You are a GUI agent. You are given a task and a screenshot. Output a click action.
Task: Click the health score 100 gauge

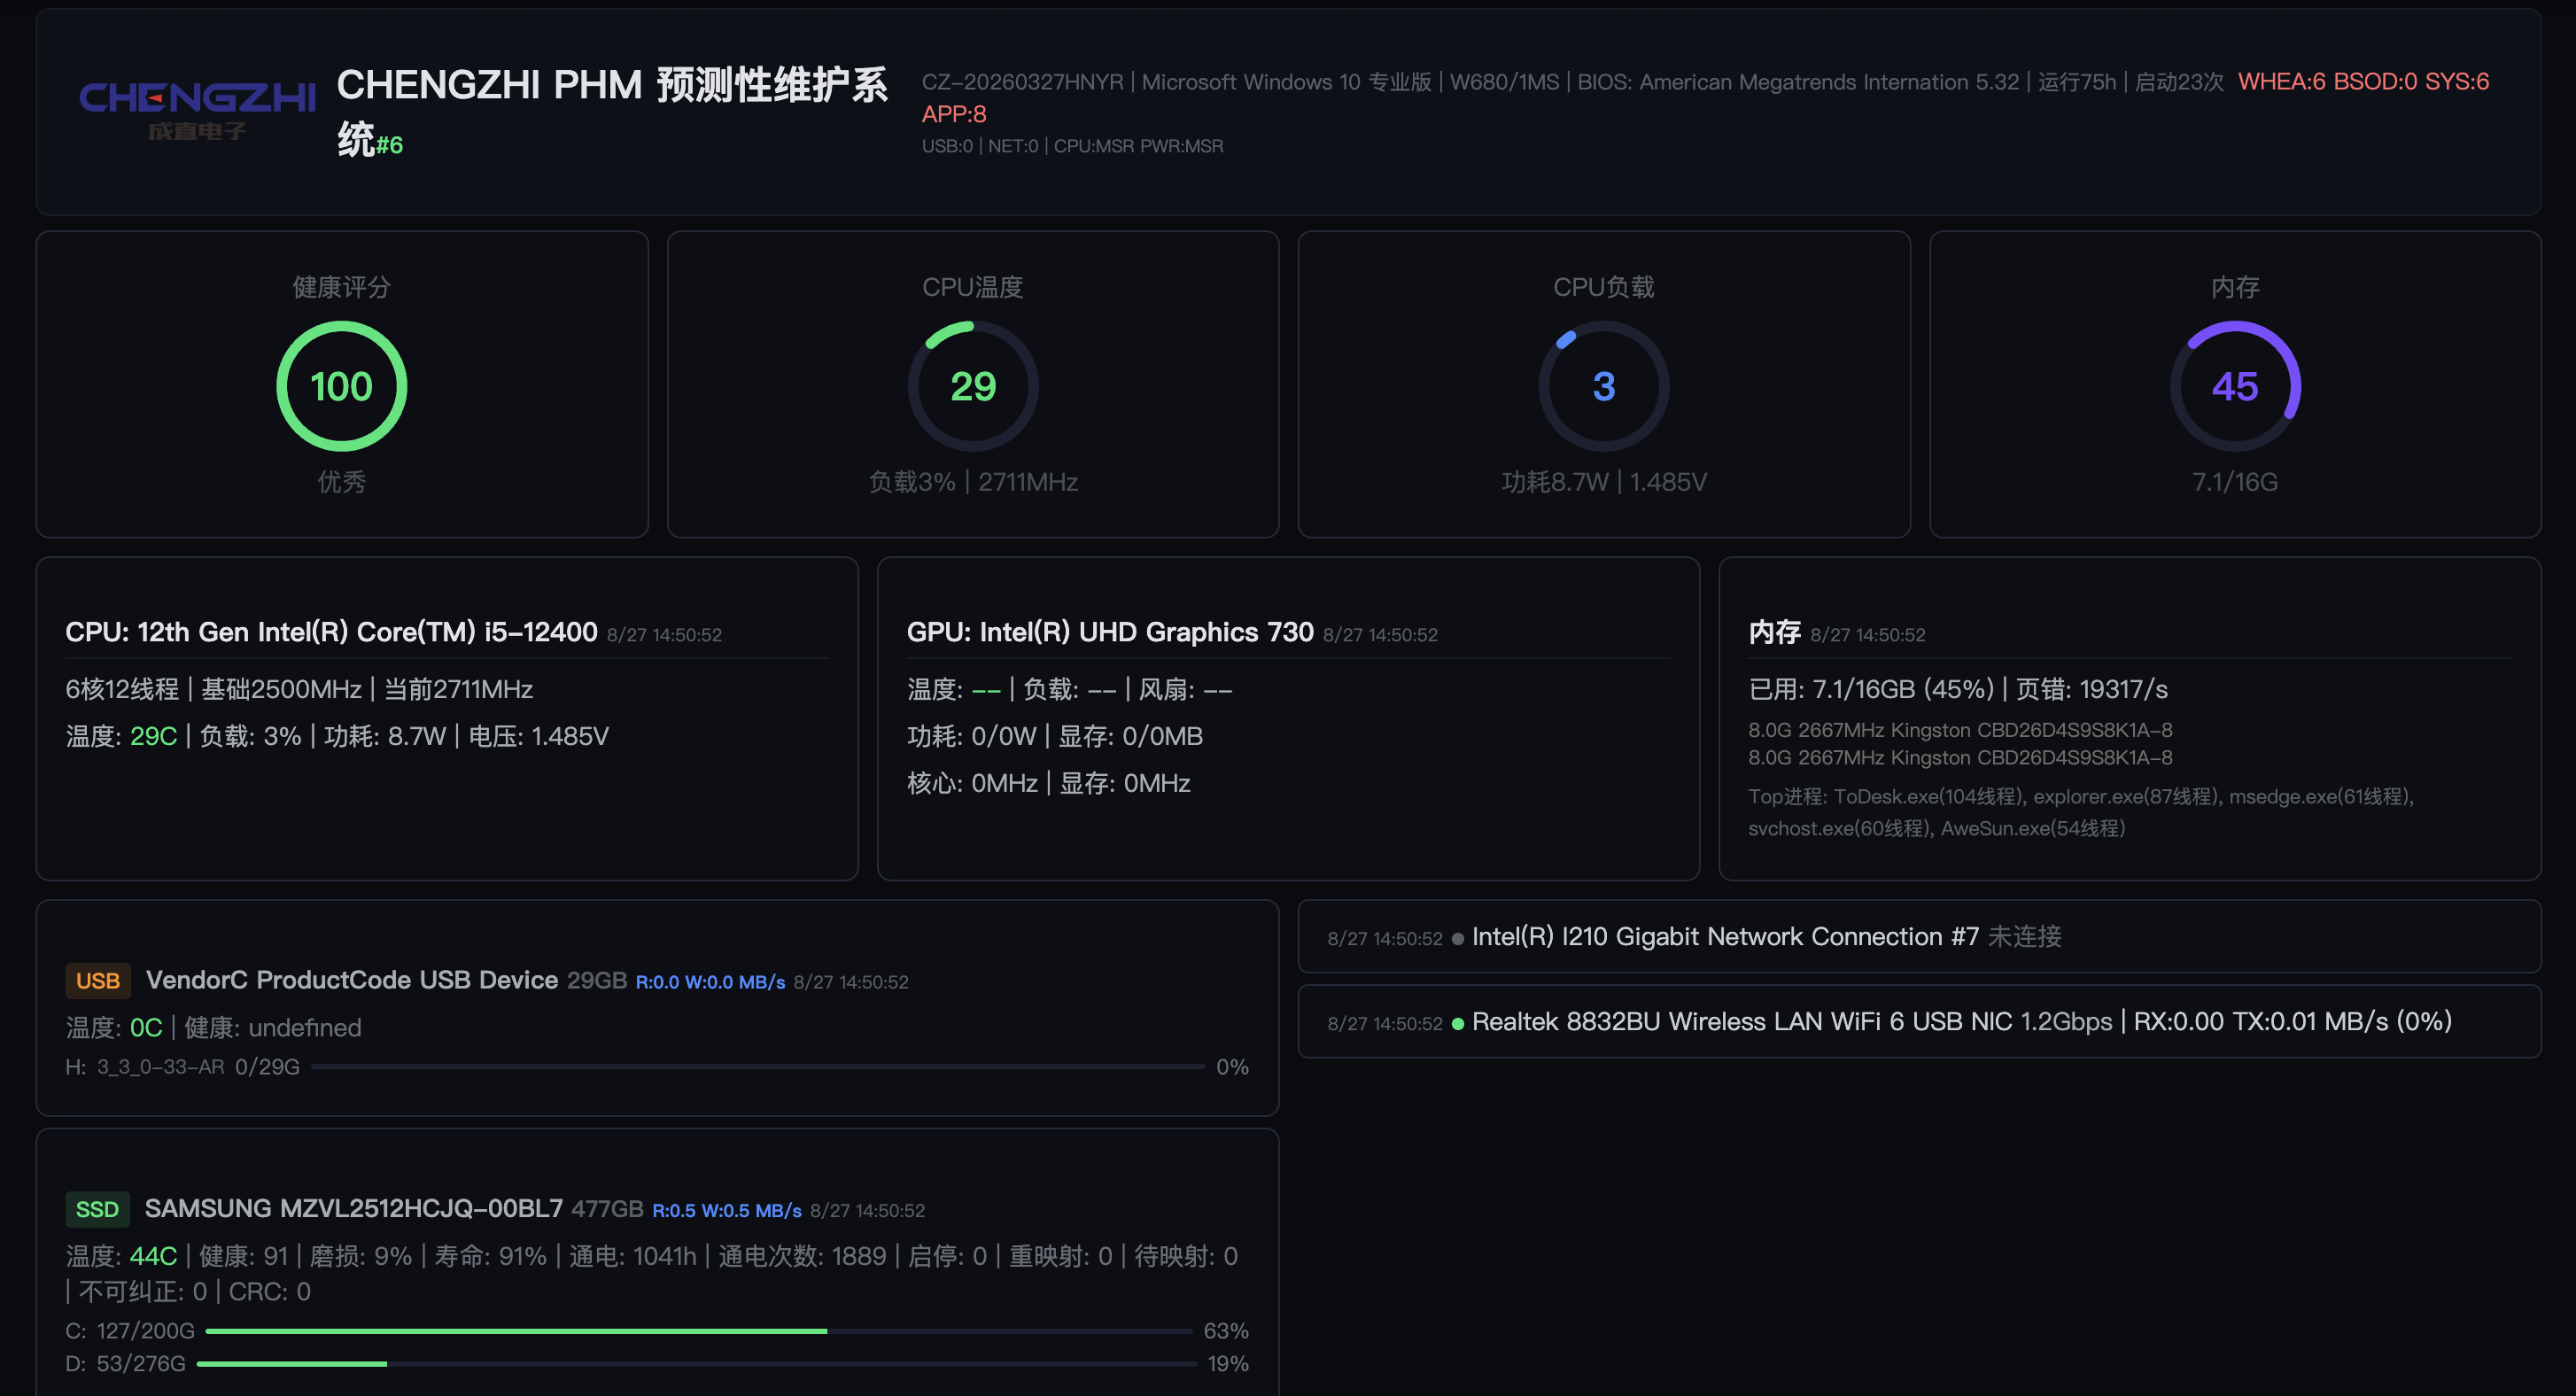[x=342, y=386]
